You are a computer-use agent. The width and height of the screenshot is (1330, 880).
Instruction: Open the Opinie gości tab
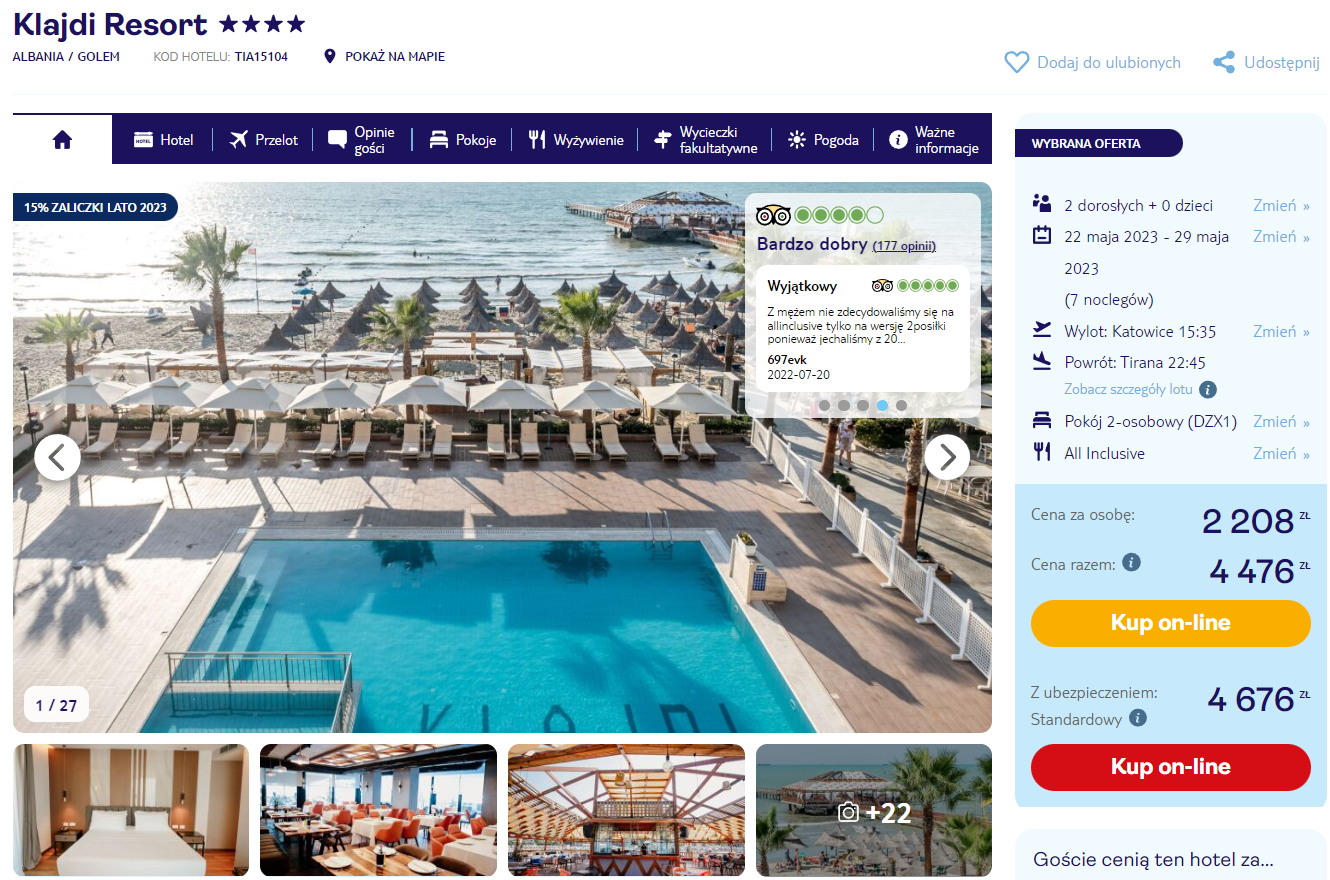pos(362,140)
